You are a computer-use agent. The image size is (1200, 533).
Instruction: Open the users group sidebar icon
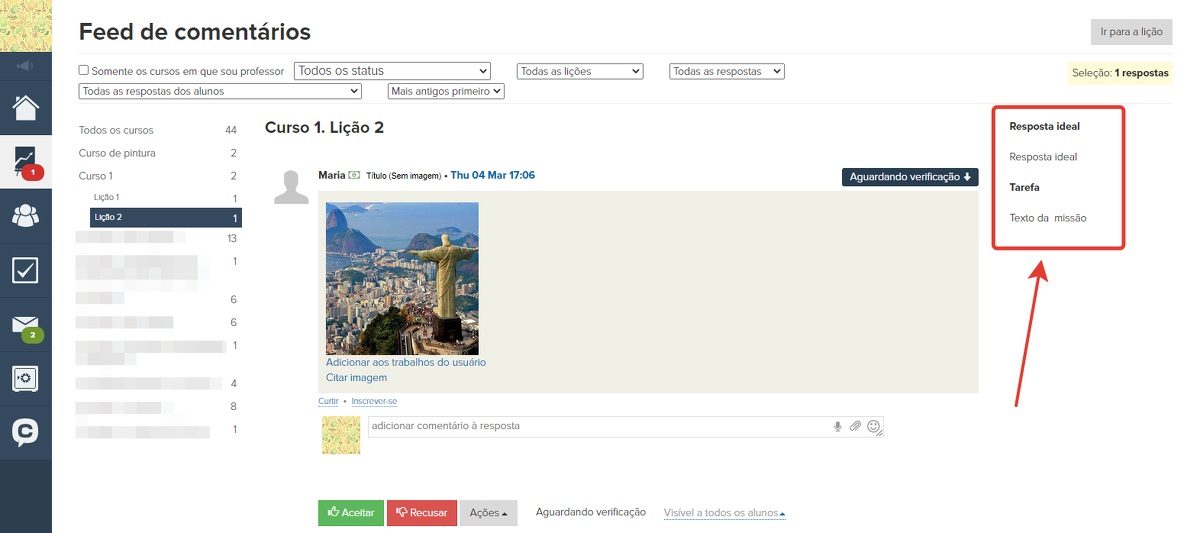click(26, 215)
